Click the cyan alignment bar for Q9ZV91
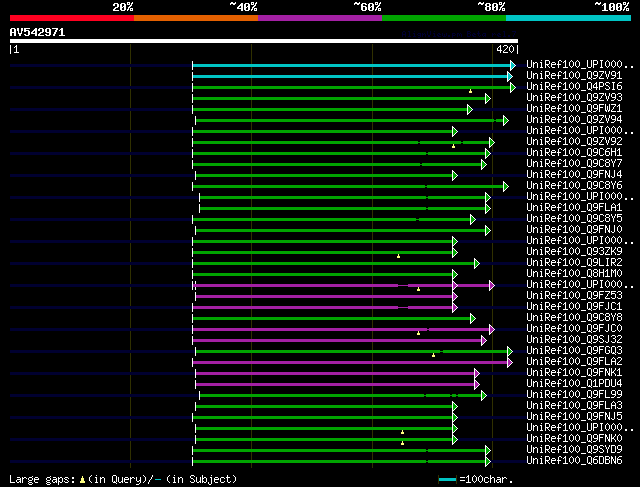Screen dimensions: 640x487 350,76
